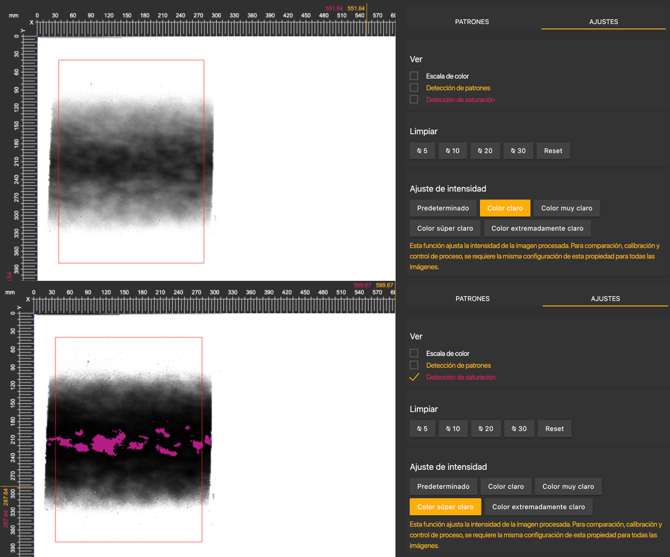Choose clean level 30 in lower panel
The height and width of the screenshot is (557, 670).
519,428
